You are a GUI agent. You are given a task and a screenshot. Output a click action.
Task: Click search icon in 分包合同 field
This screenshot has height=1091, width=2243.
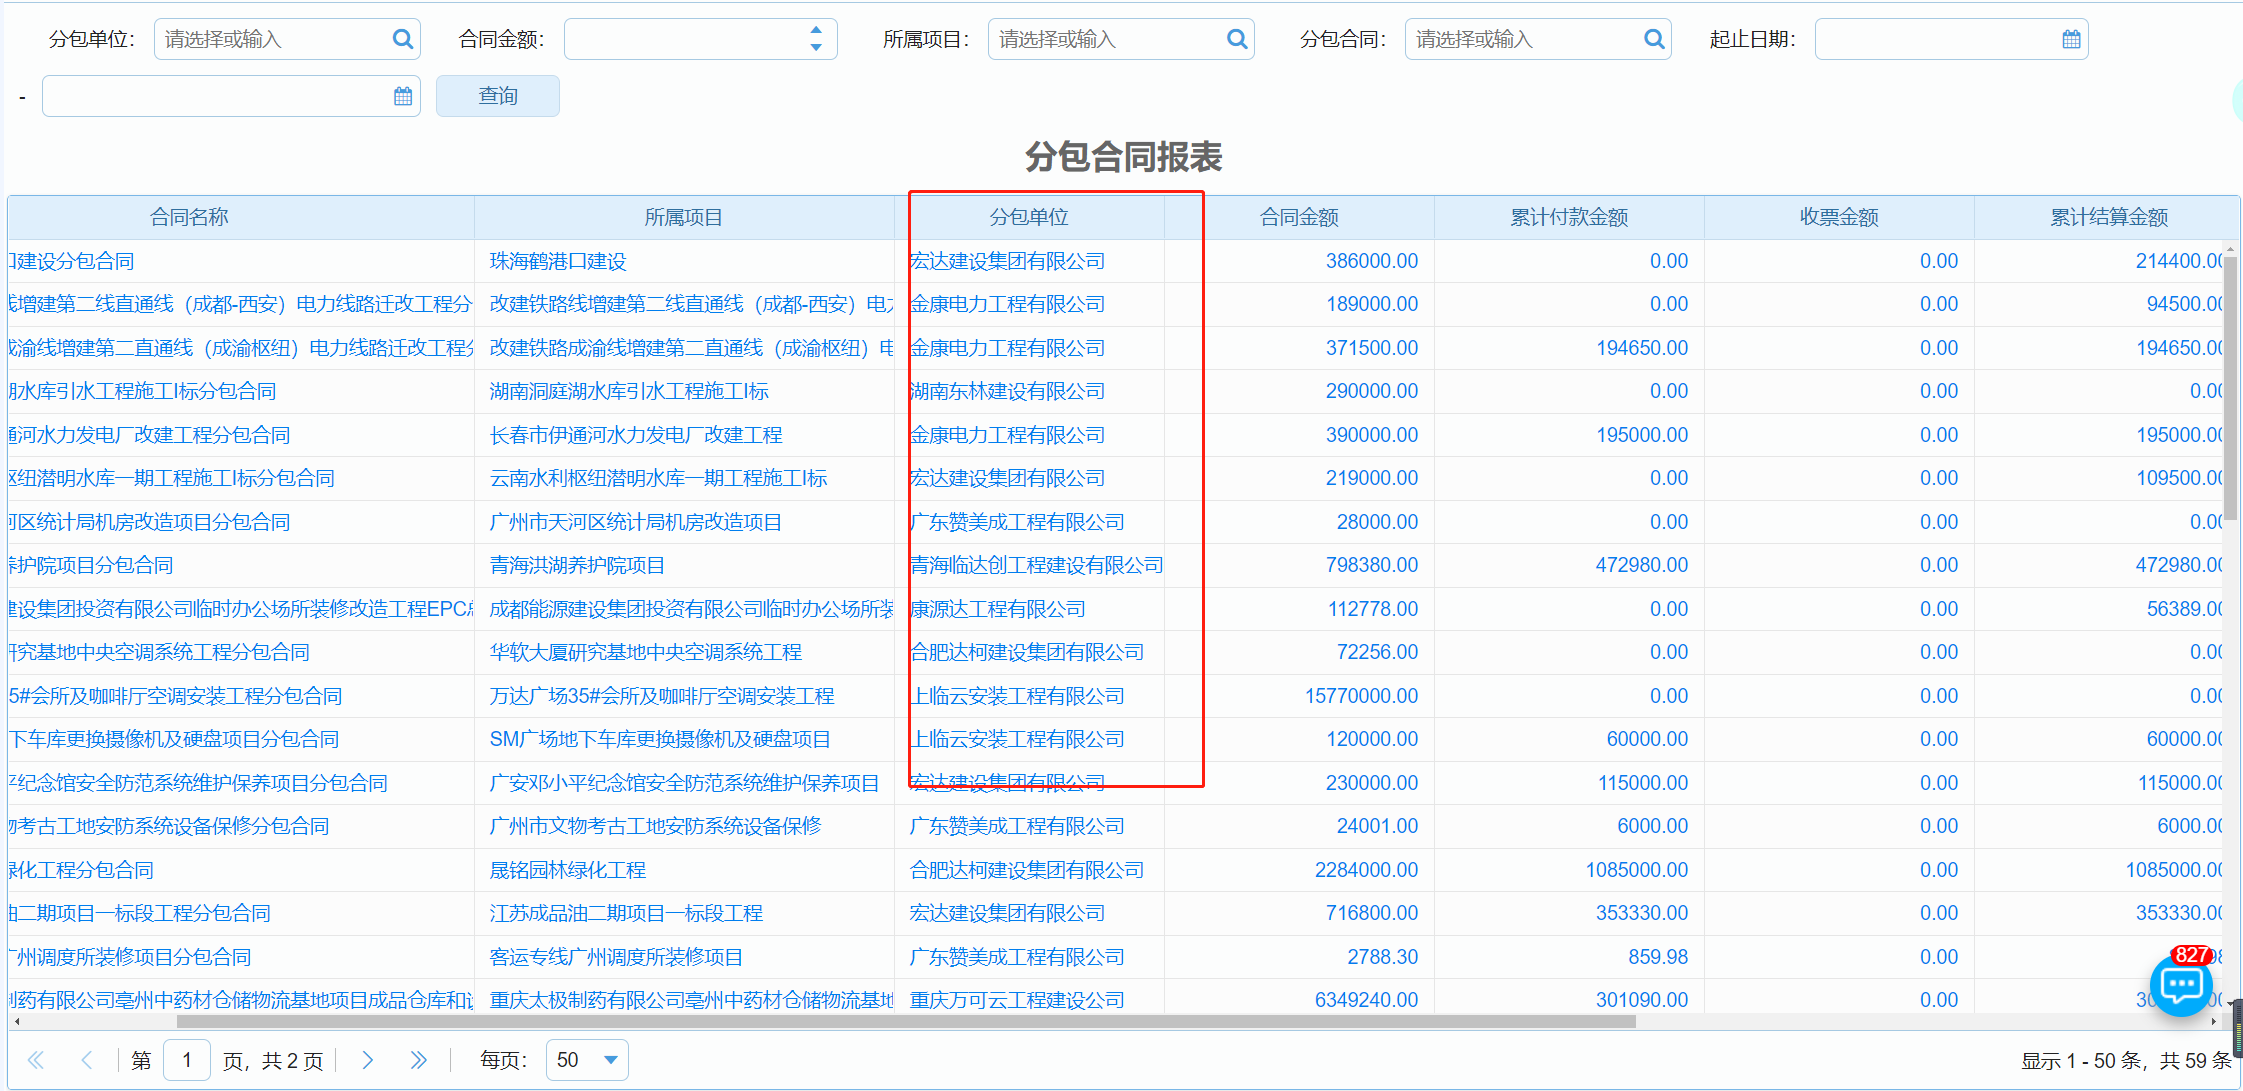(x=1653, y=39)
